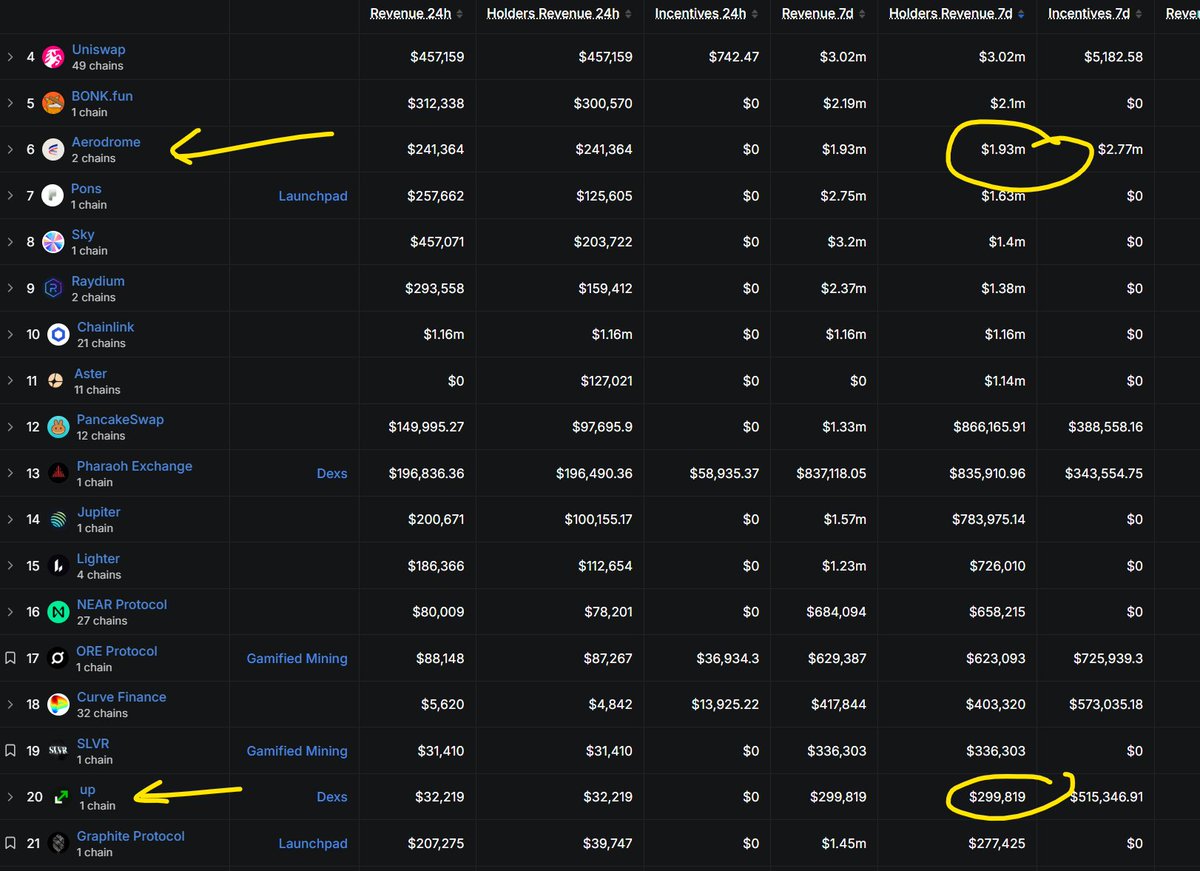Bookmark the SLVR row

pos(10,750)
